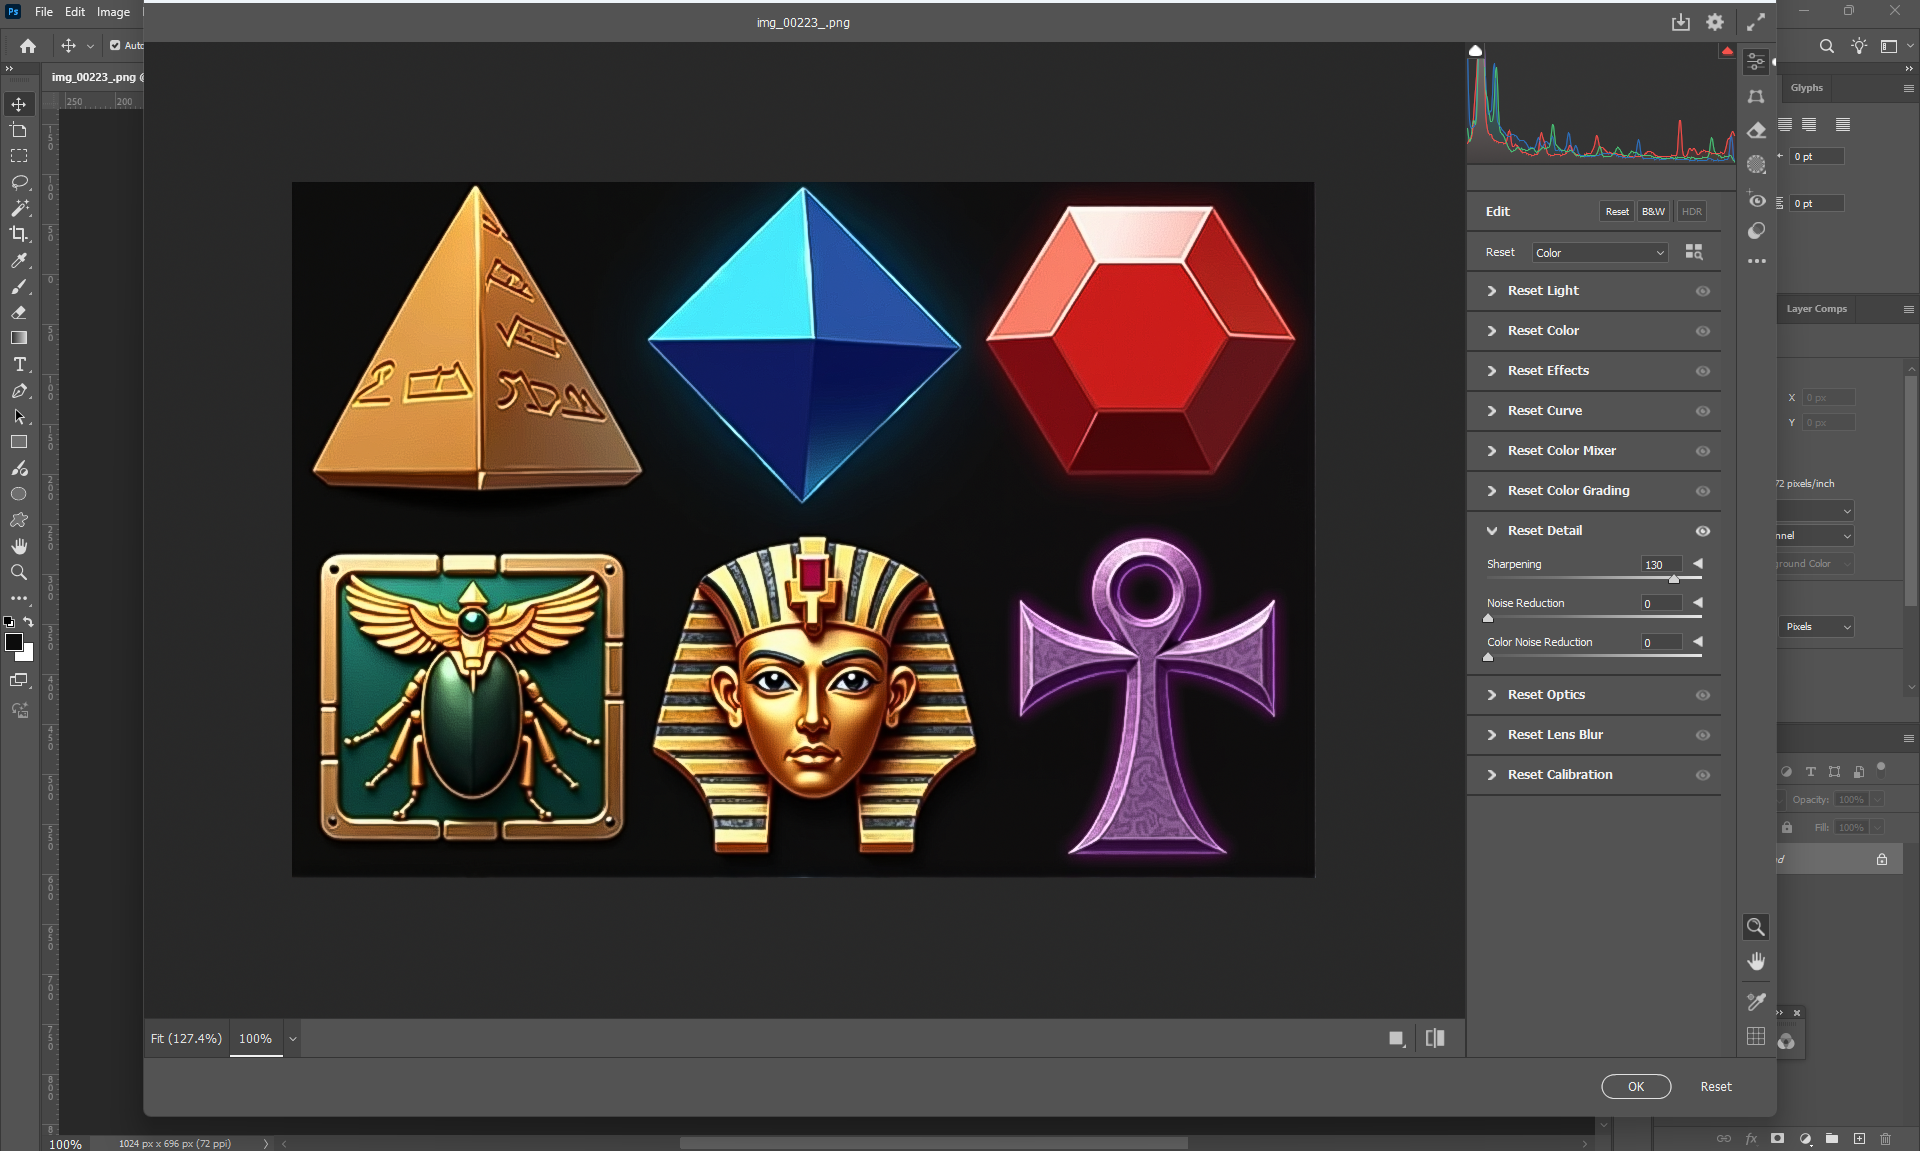Hide the Reset Detail panel edits
The image size is (1920, 1151).
pos(1703,531)
